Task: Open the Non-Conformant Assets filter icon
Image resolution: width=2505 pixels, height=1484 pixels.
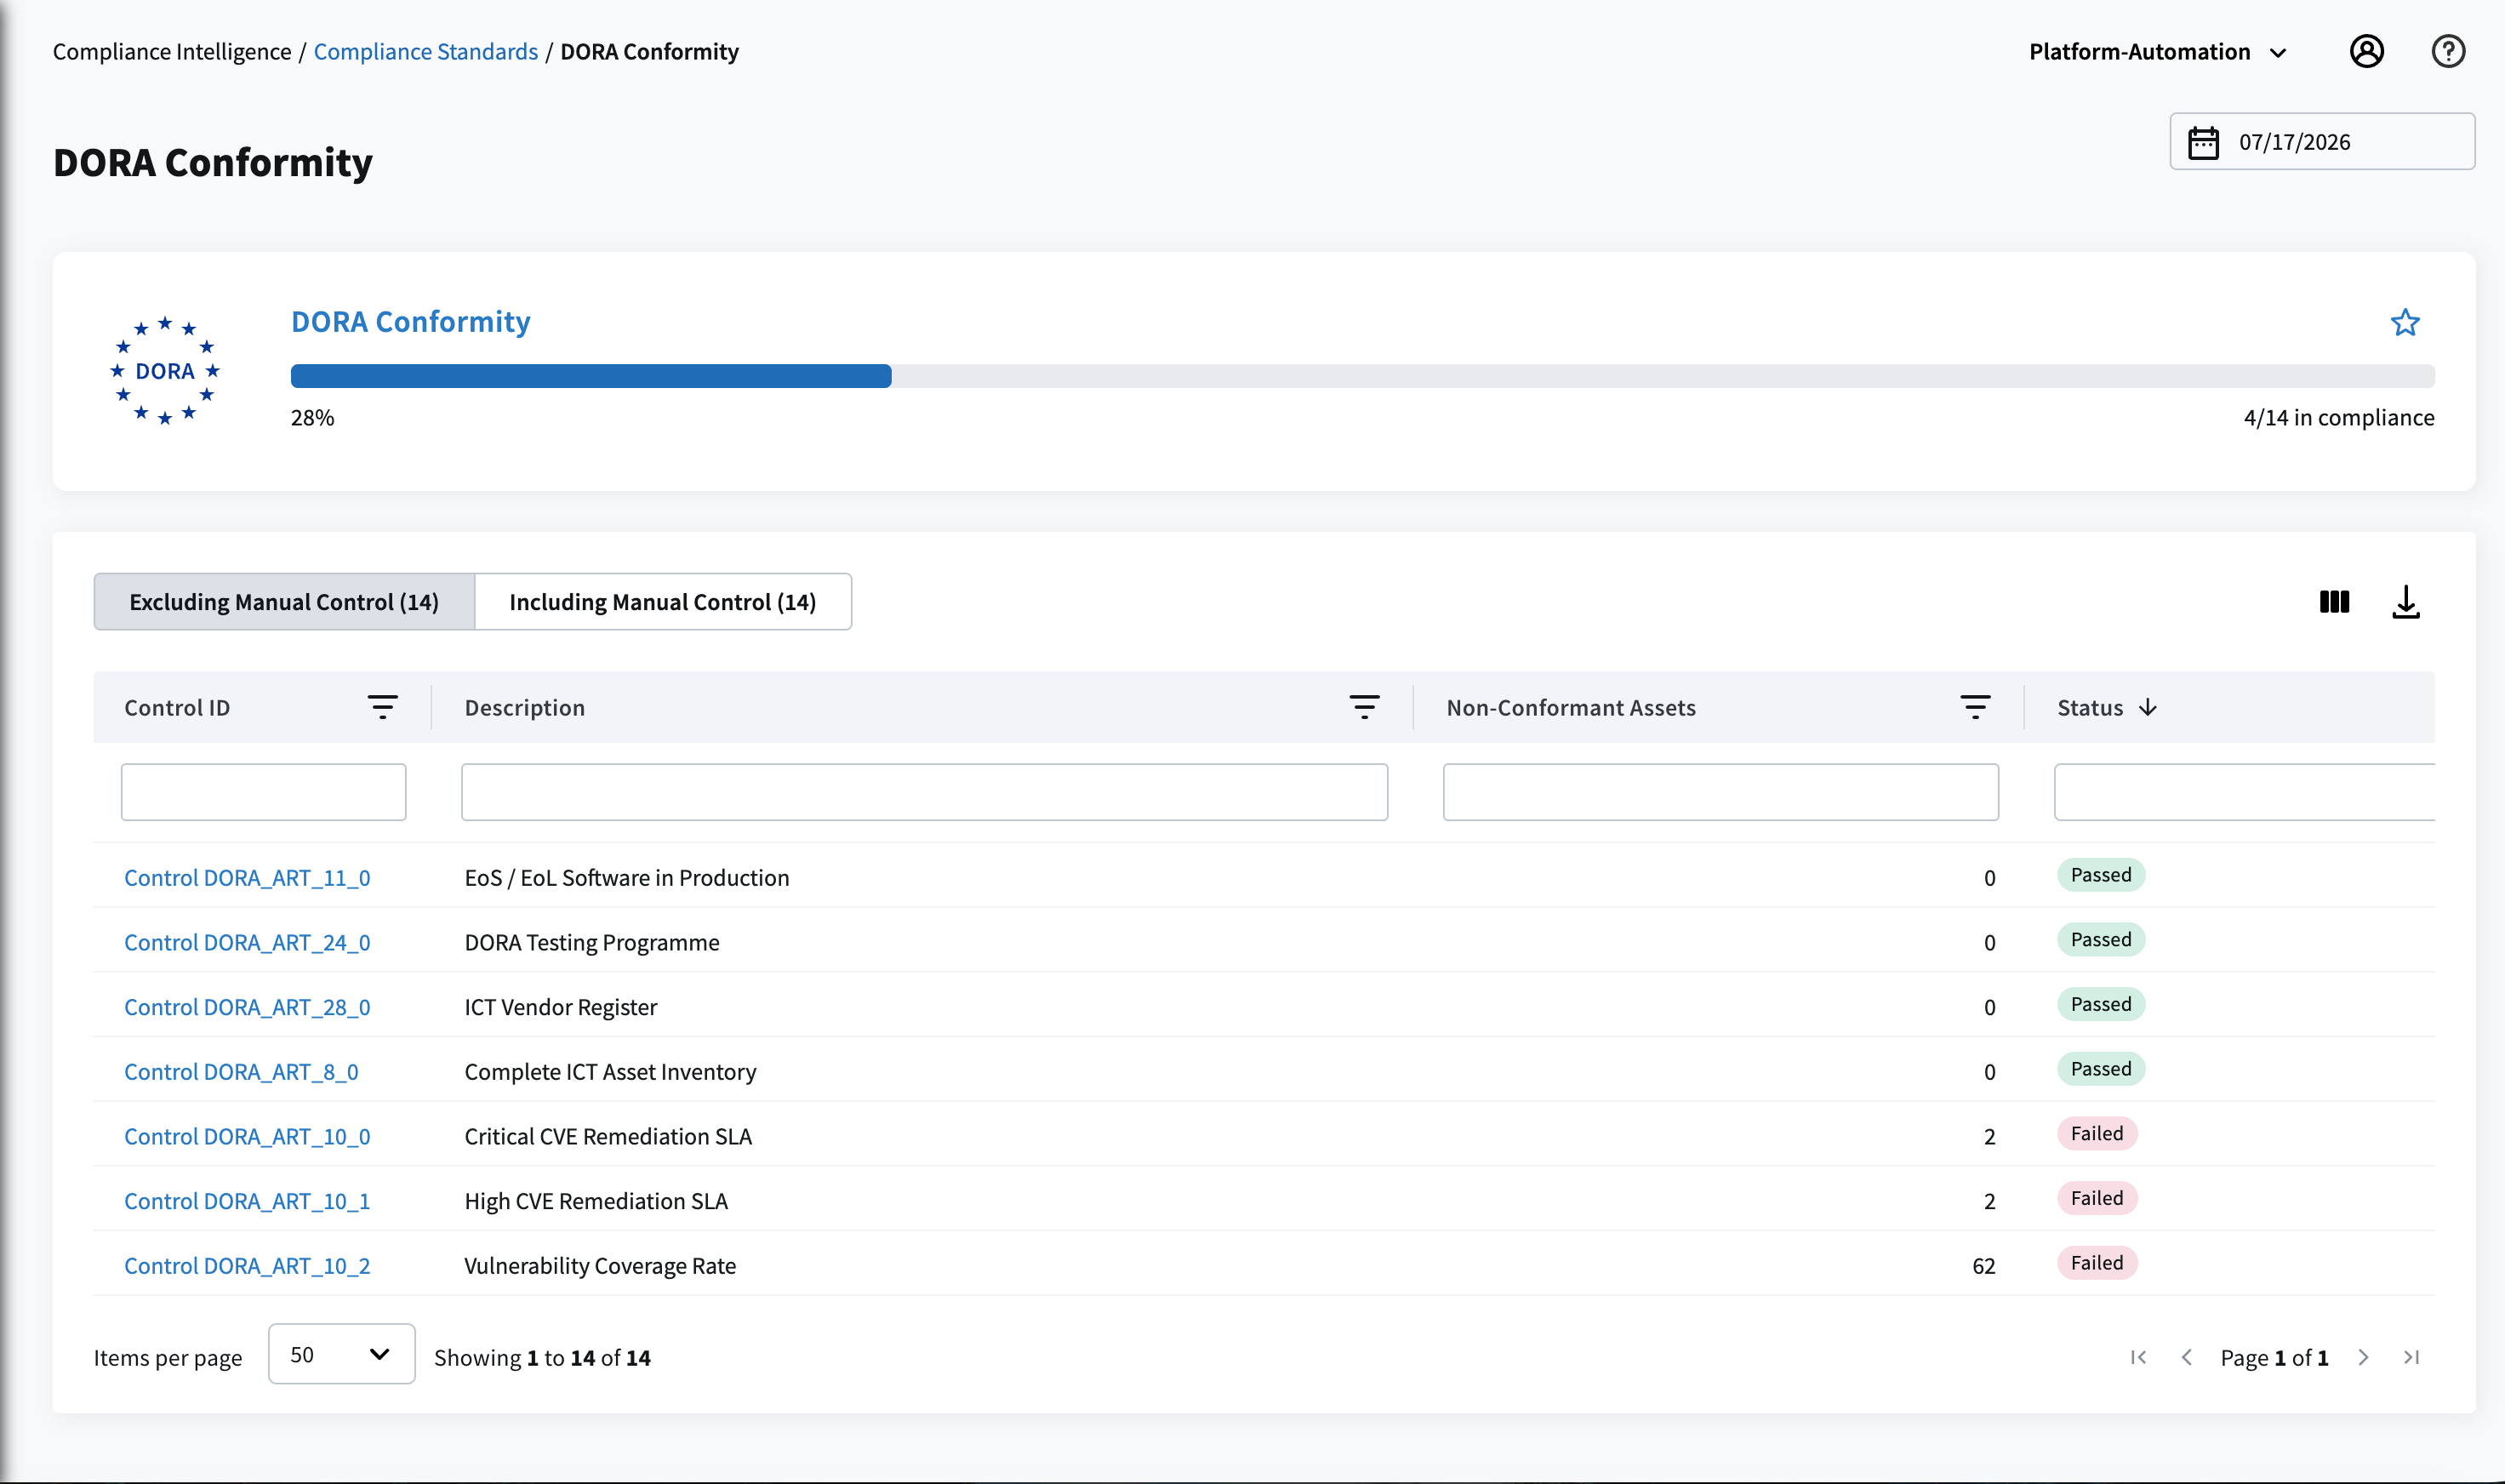Action: tap(1974, 707)
